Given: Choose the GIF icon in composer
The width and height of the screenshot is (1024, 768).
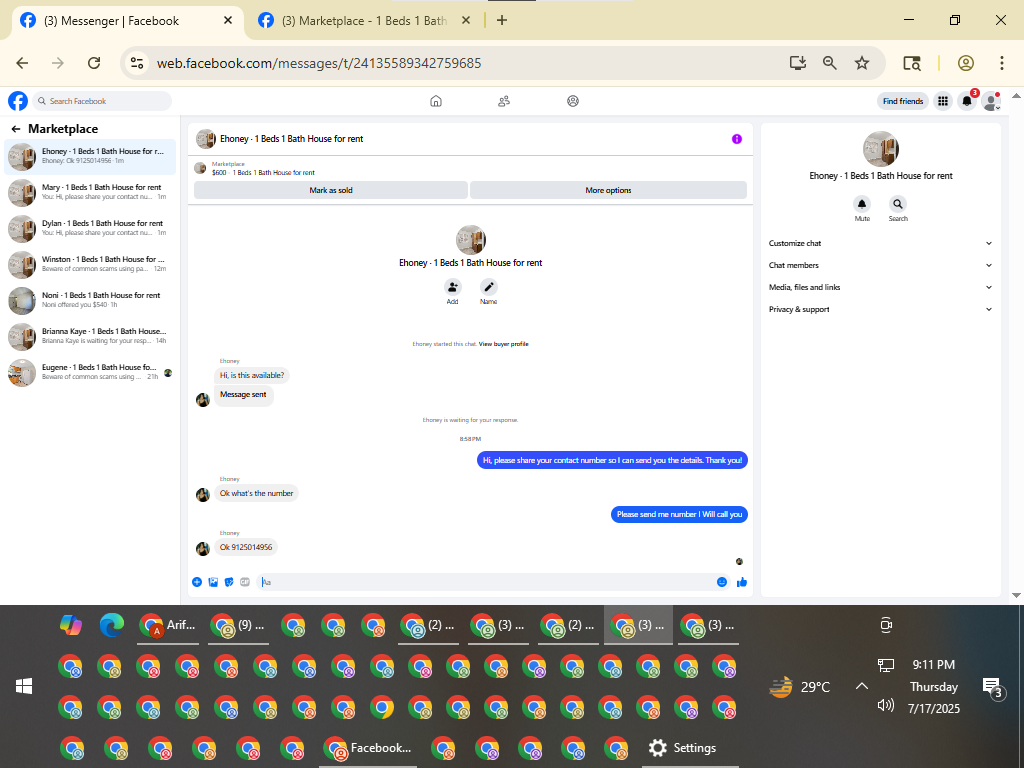Looking at the screenshot, I should [245, 582].
